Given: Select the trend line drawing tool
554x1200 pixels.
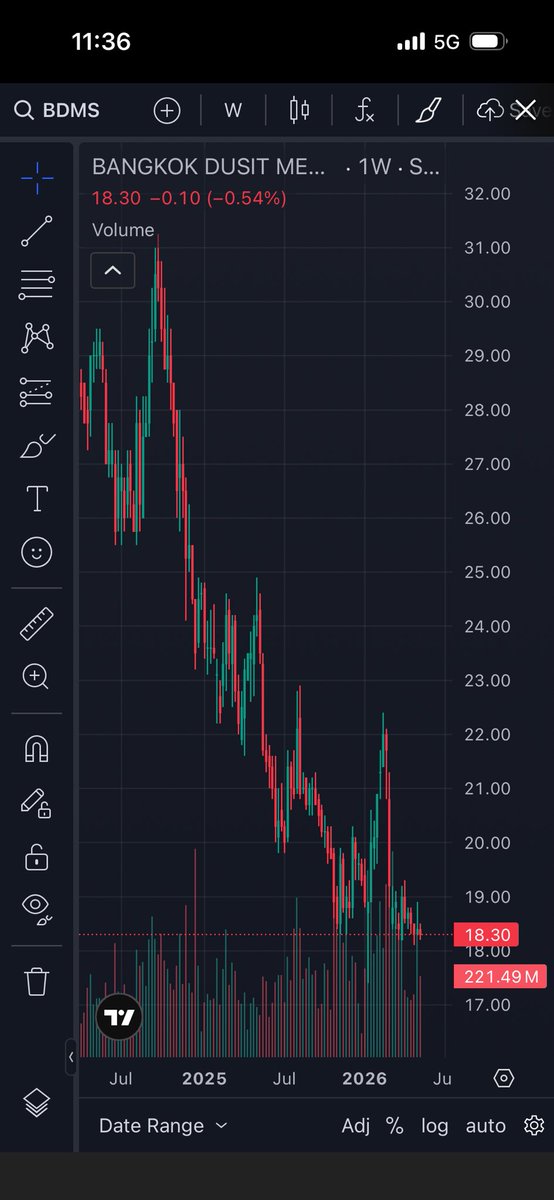Looking at the screenshot, I should tap(37, 231).
